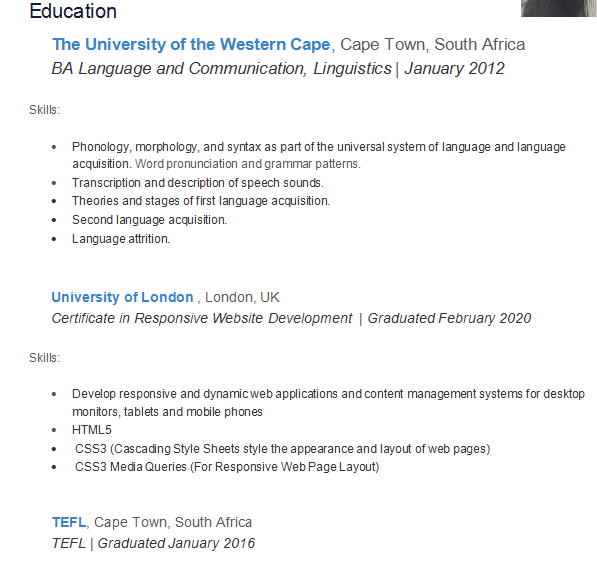Click the blue TEFL institution link
This screenshot has width=597, height=562.
click(x=69, y=522)
